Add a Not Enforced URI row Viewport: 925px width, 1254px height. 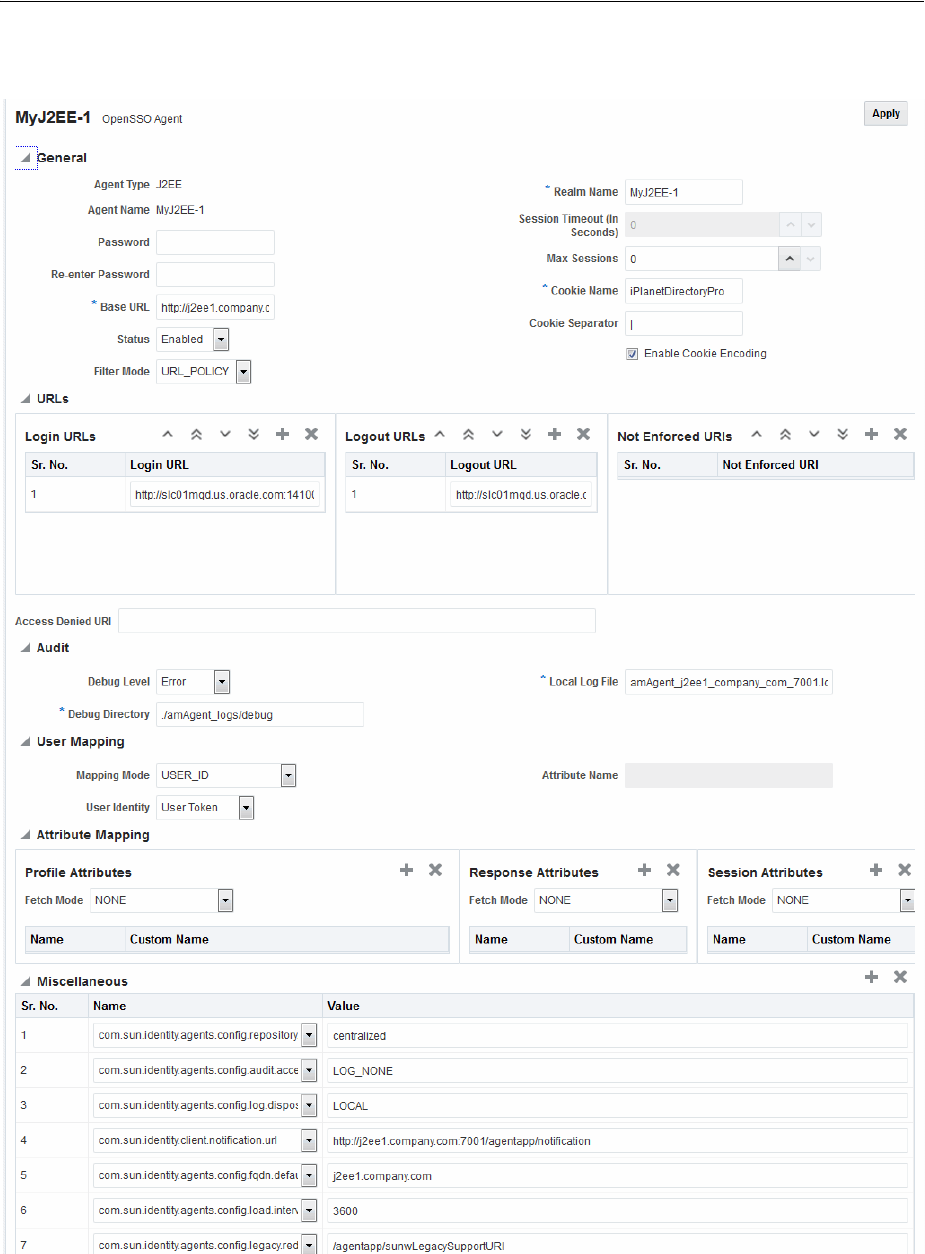point(871,434)
